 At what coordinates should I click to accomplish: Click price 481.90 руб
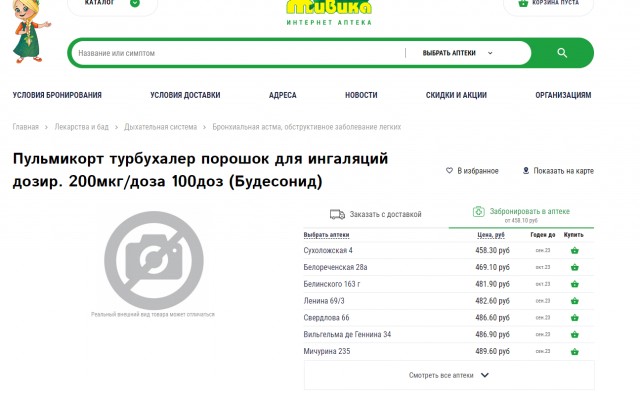pyautogui.click(x=492, y=284)
